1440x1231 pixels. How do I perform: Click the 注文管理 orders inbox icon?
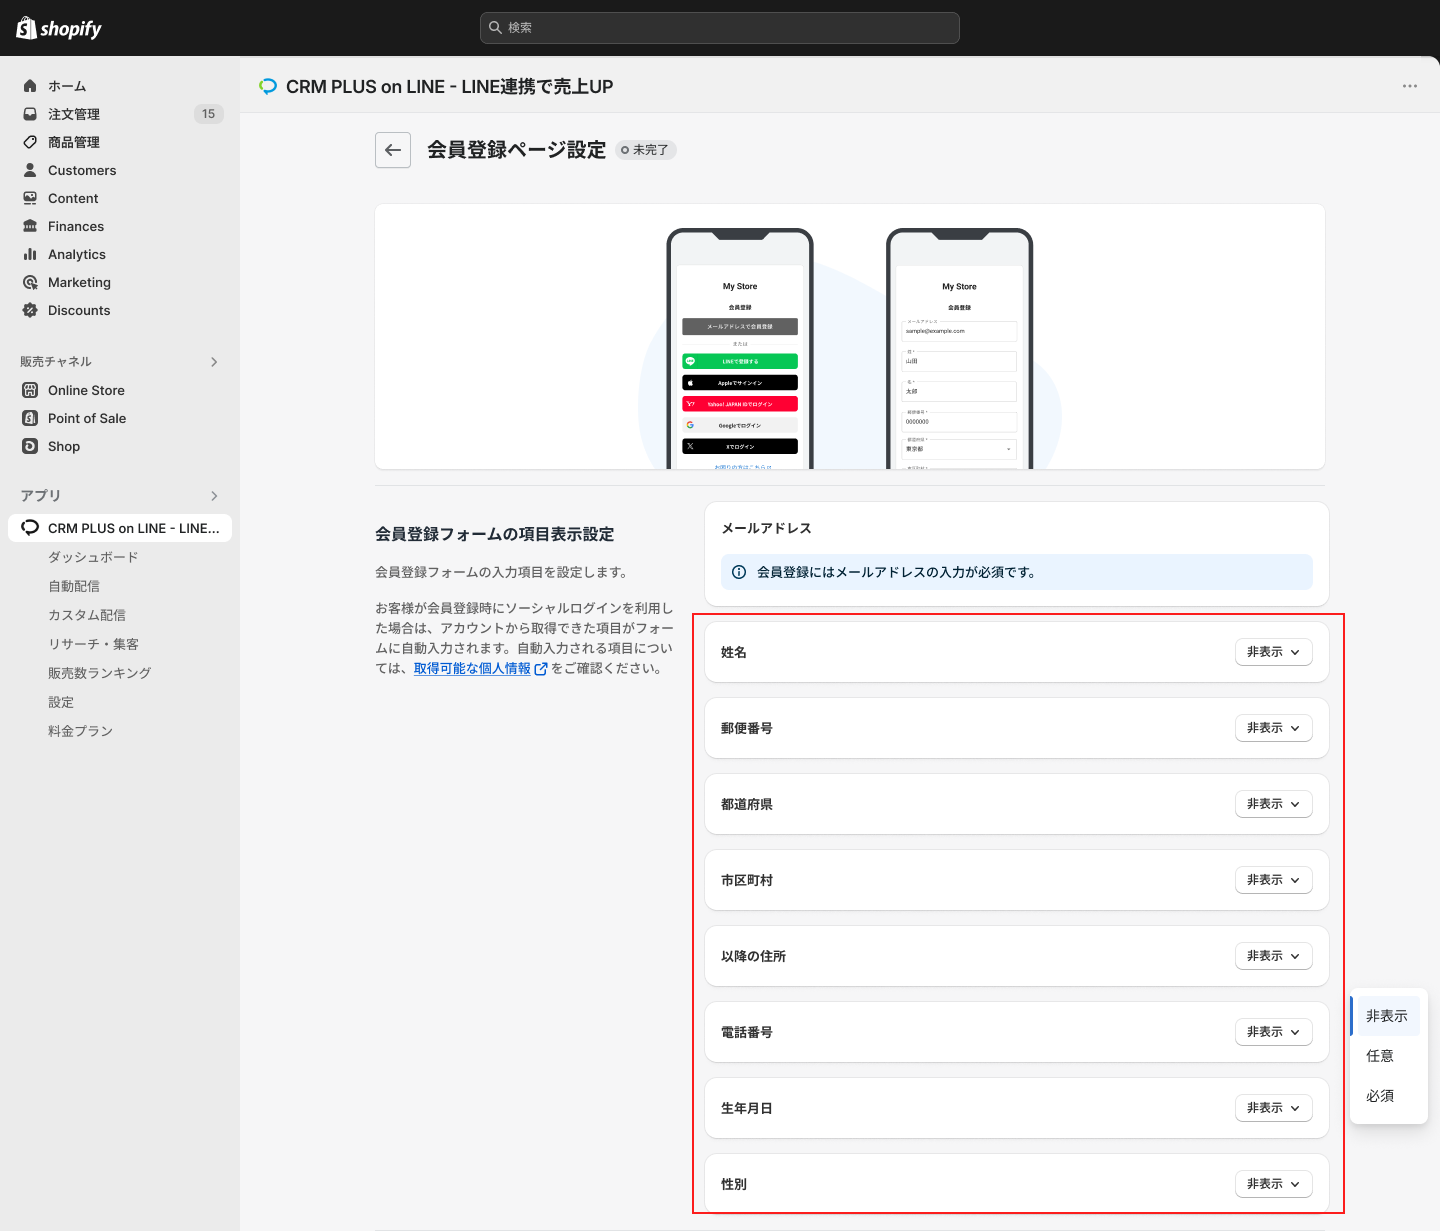tap(30, 114)
